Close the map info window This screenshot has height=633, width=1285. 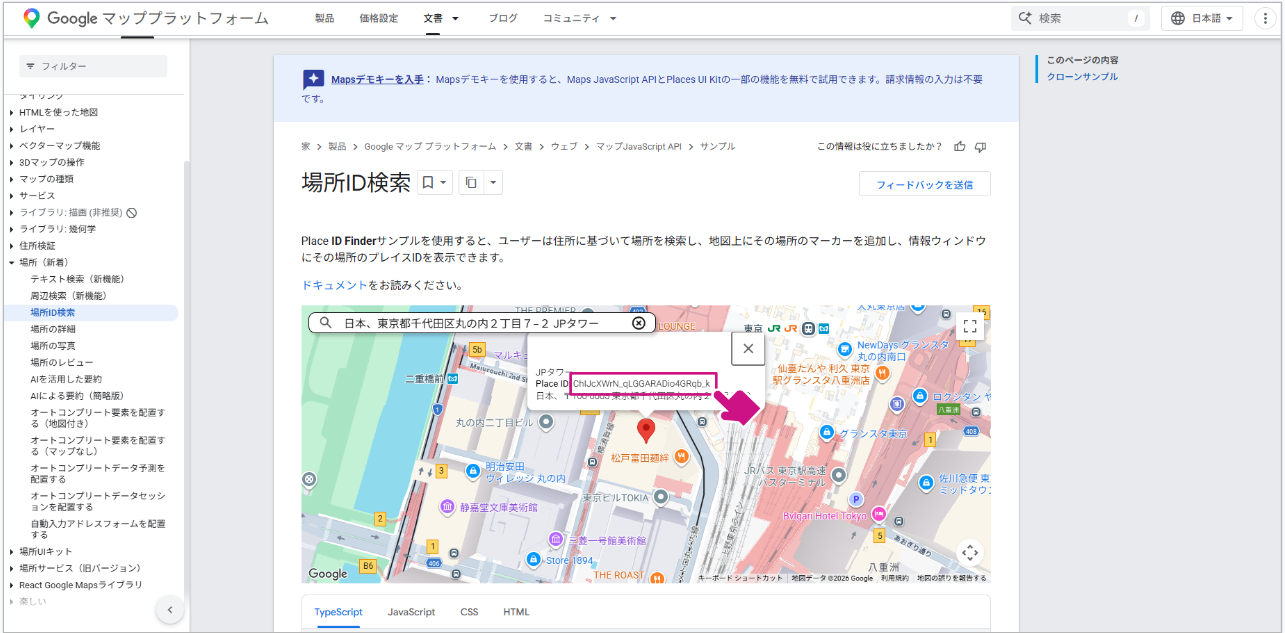[x=748, y=348]
